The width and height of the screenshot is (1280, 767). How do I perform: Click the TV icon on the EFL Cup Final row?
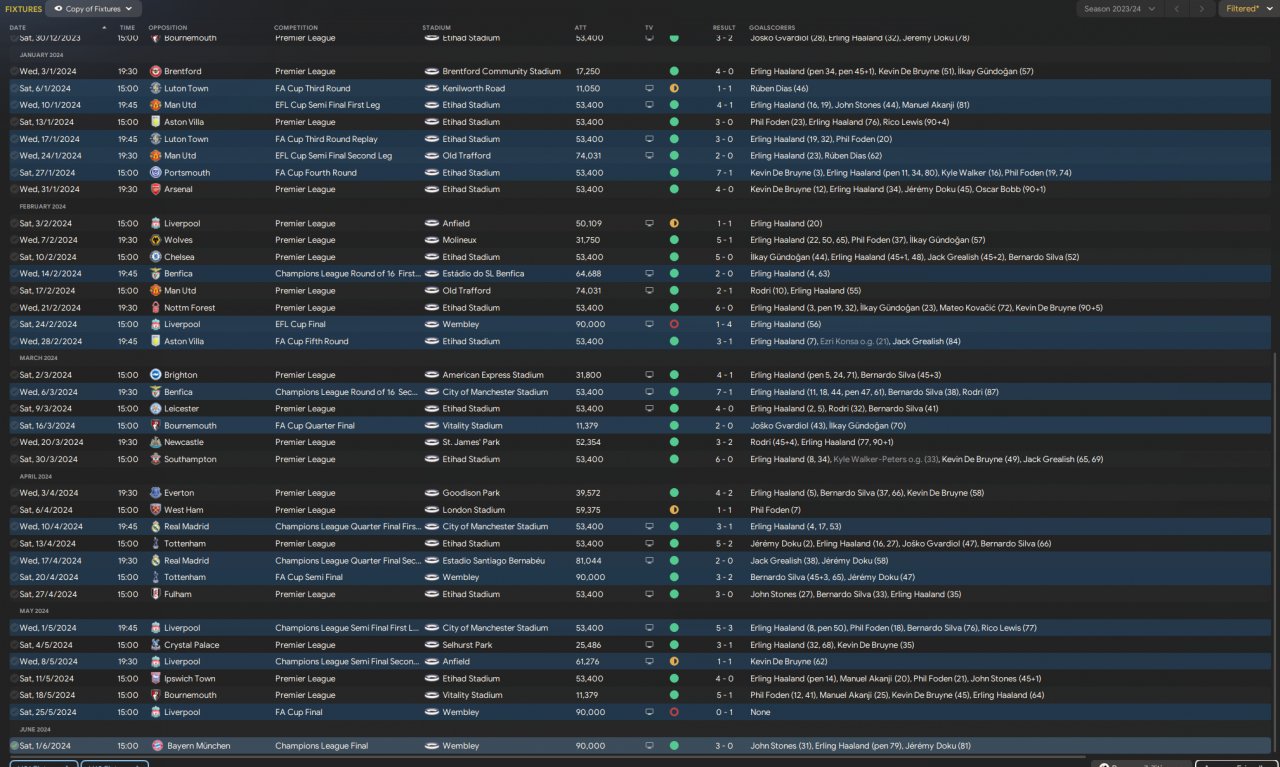649,324
